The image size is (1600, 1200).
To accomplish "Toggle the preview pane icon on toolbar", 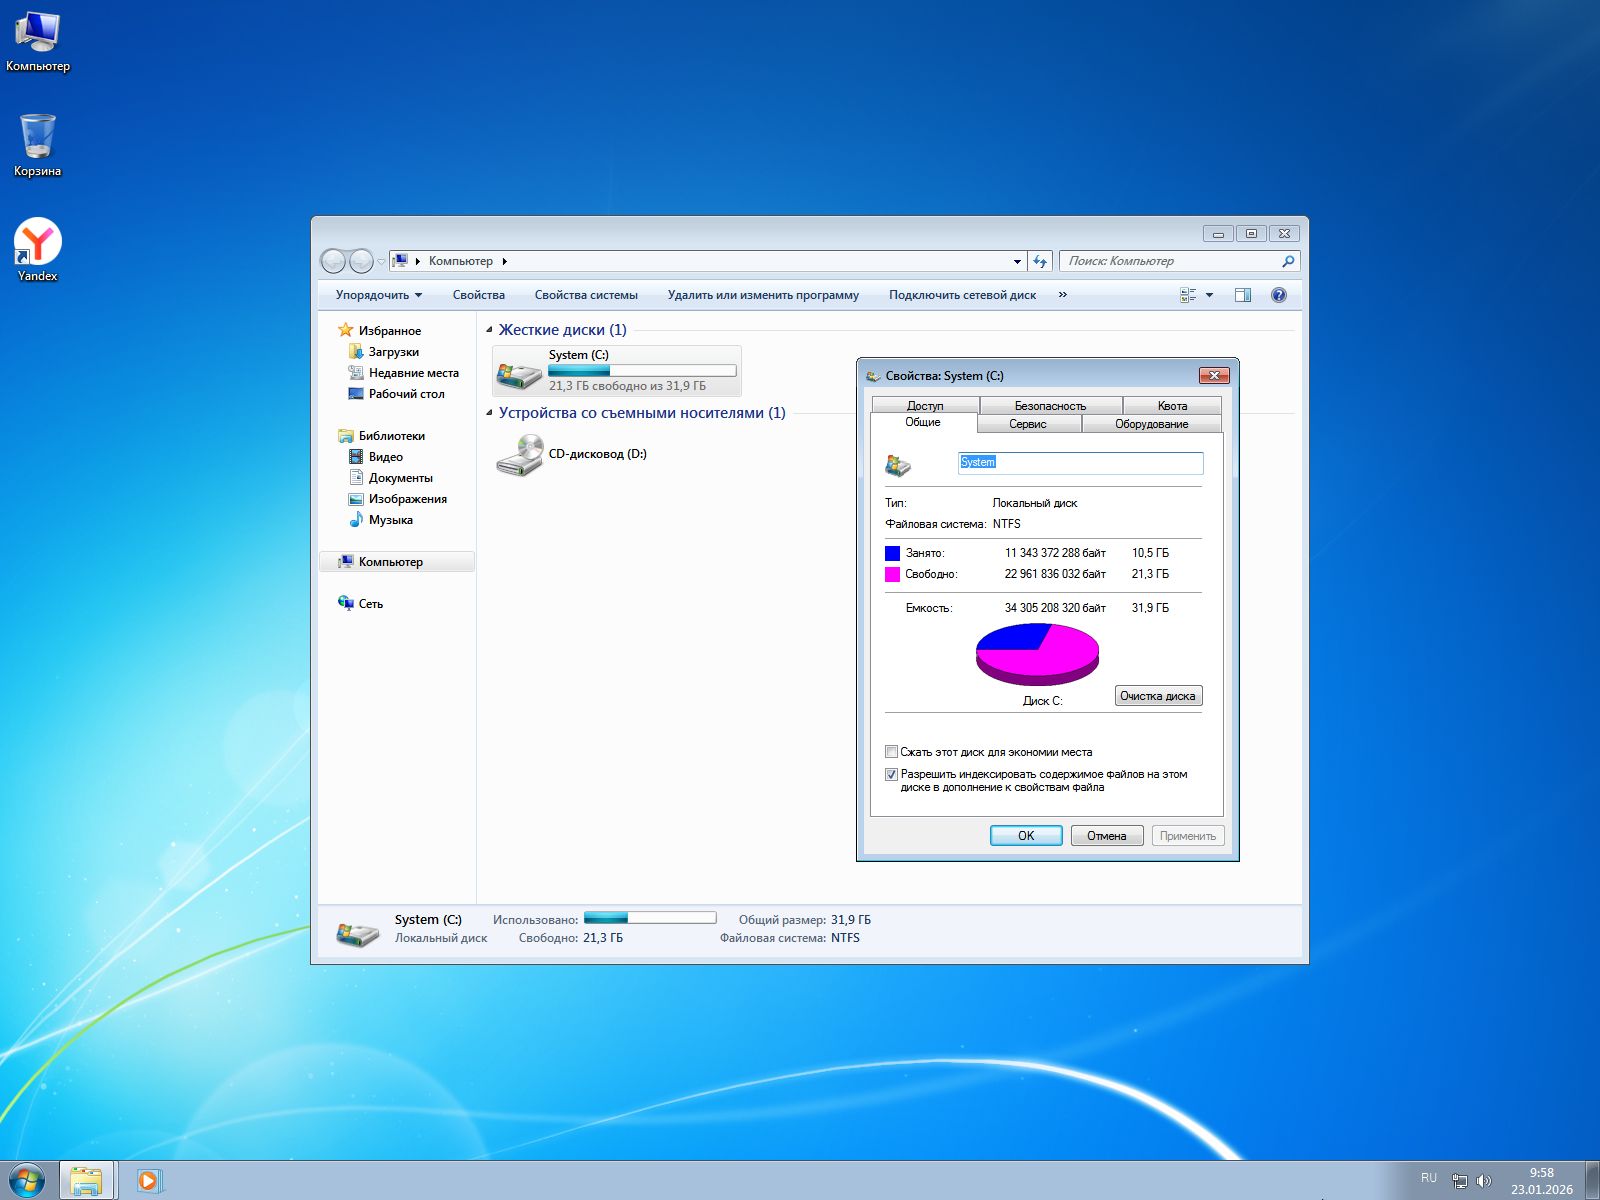I will 1243,294.
